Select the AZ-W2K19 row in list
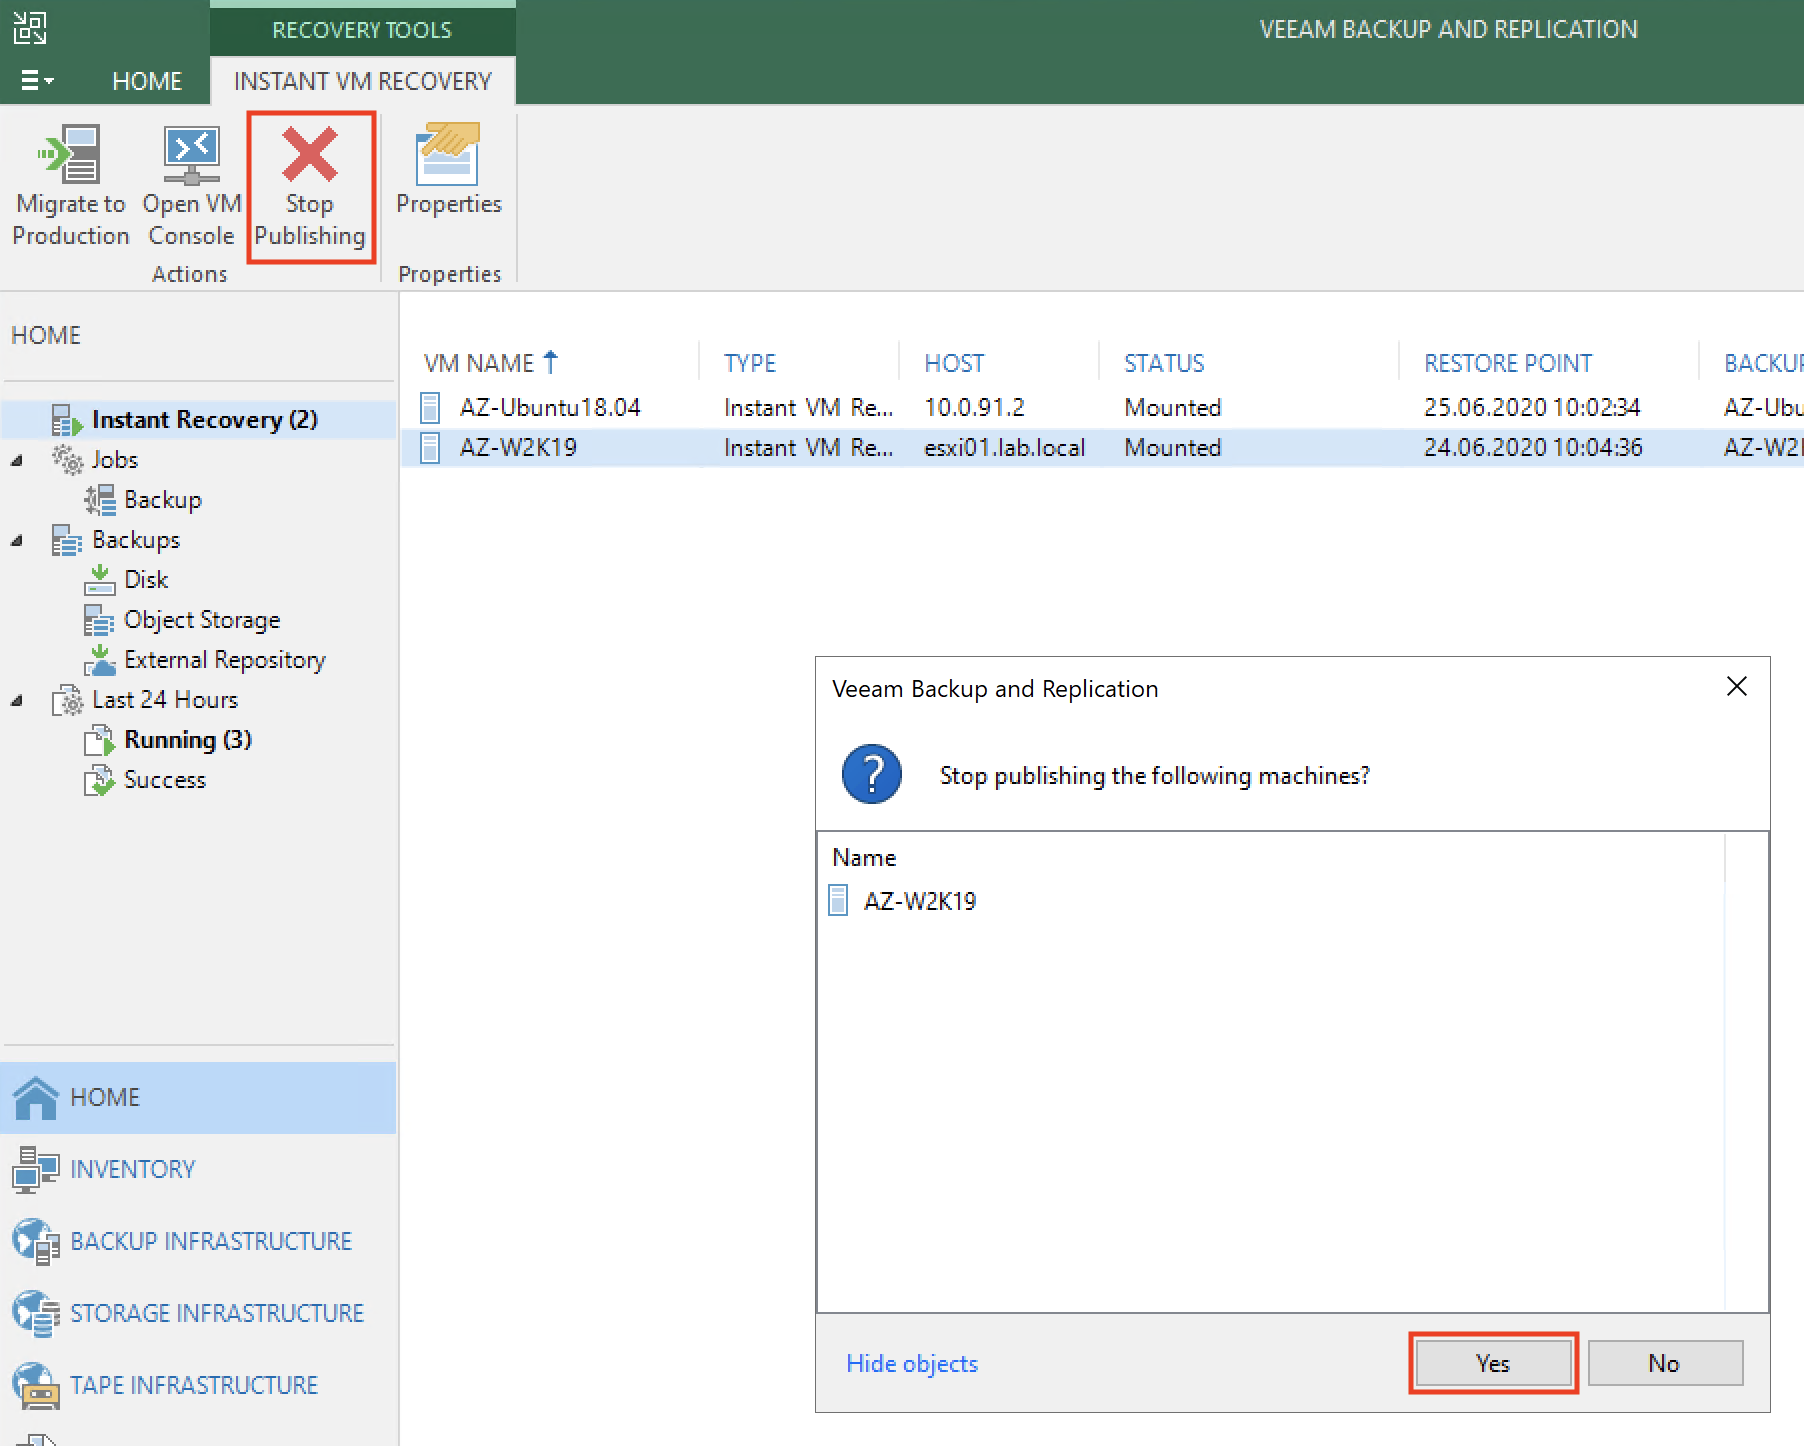The width and height of the screenshot is (1804, 1446). coord(1102,447)
